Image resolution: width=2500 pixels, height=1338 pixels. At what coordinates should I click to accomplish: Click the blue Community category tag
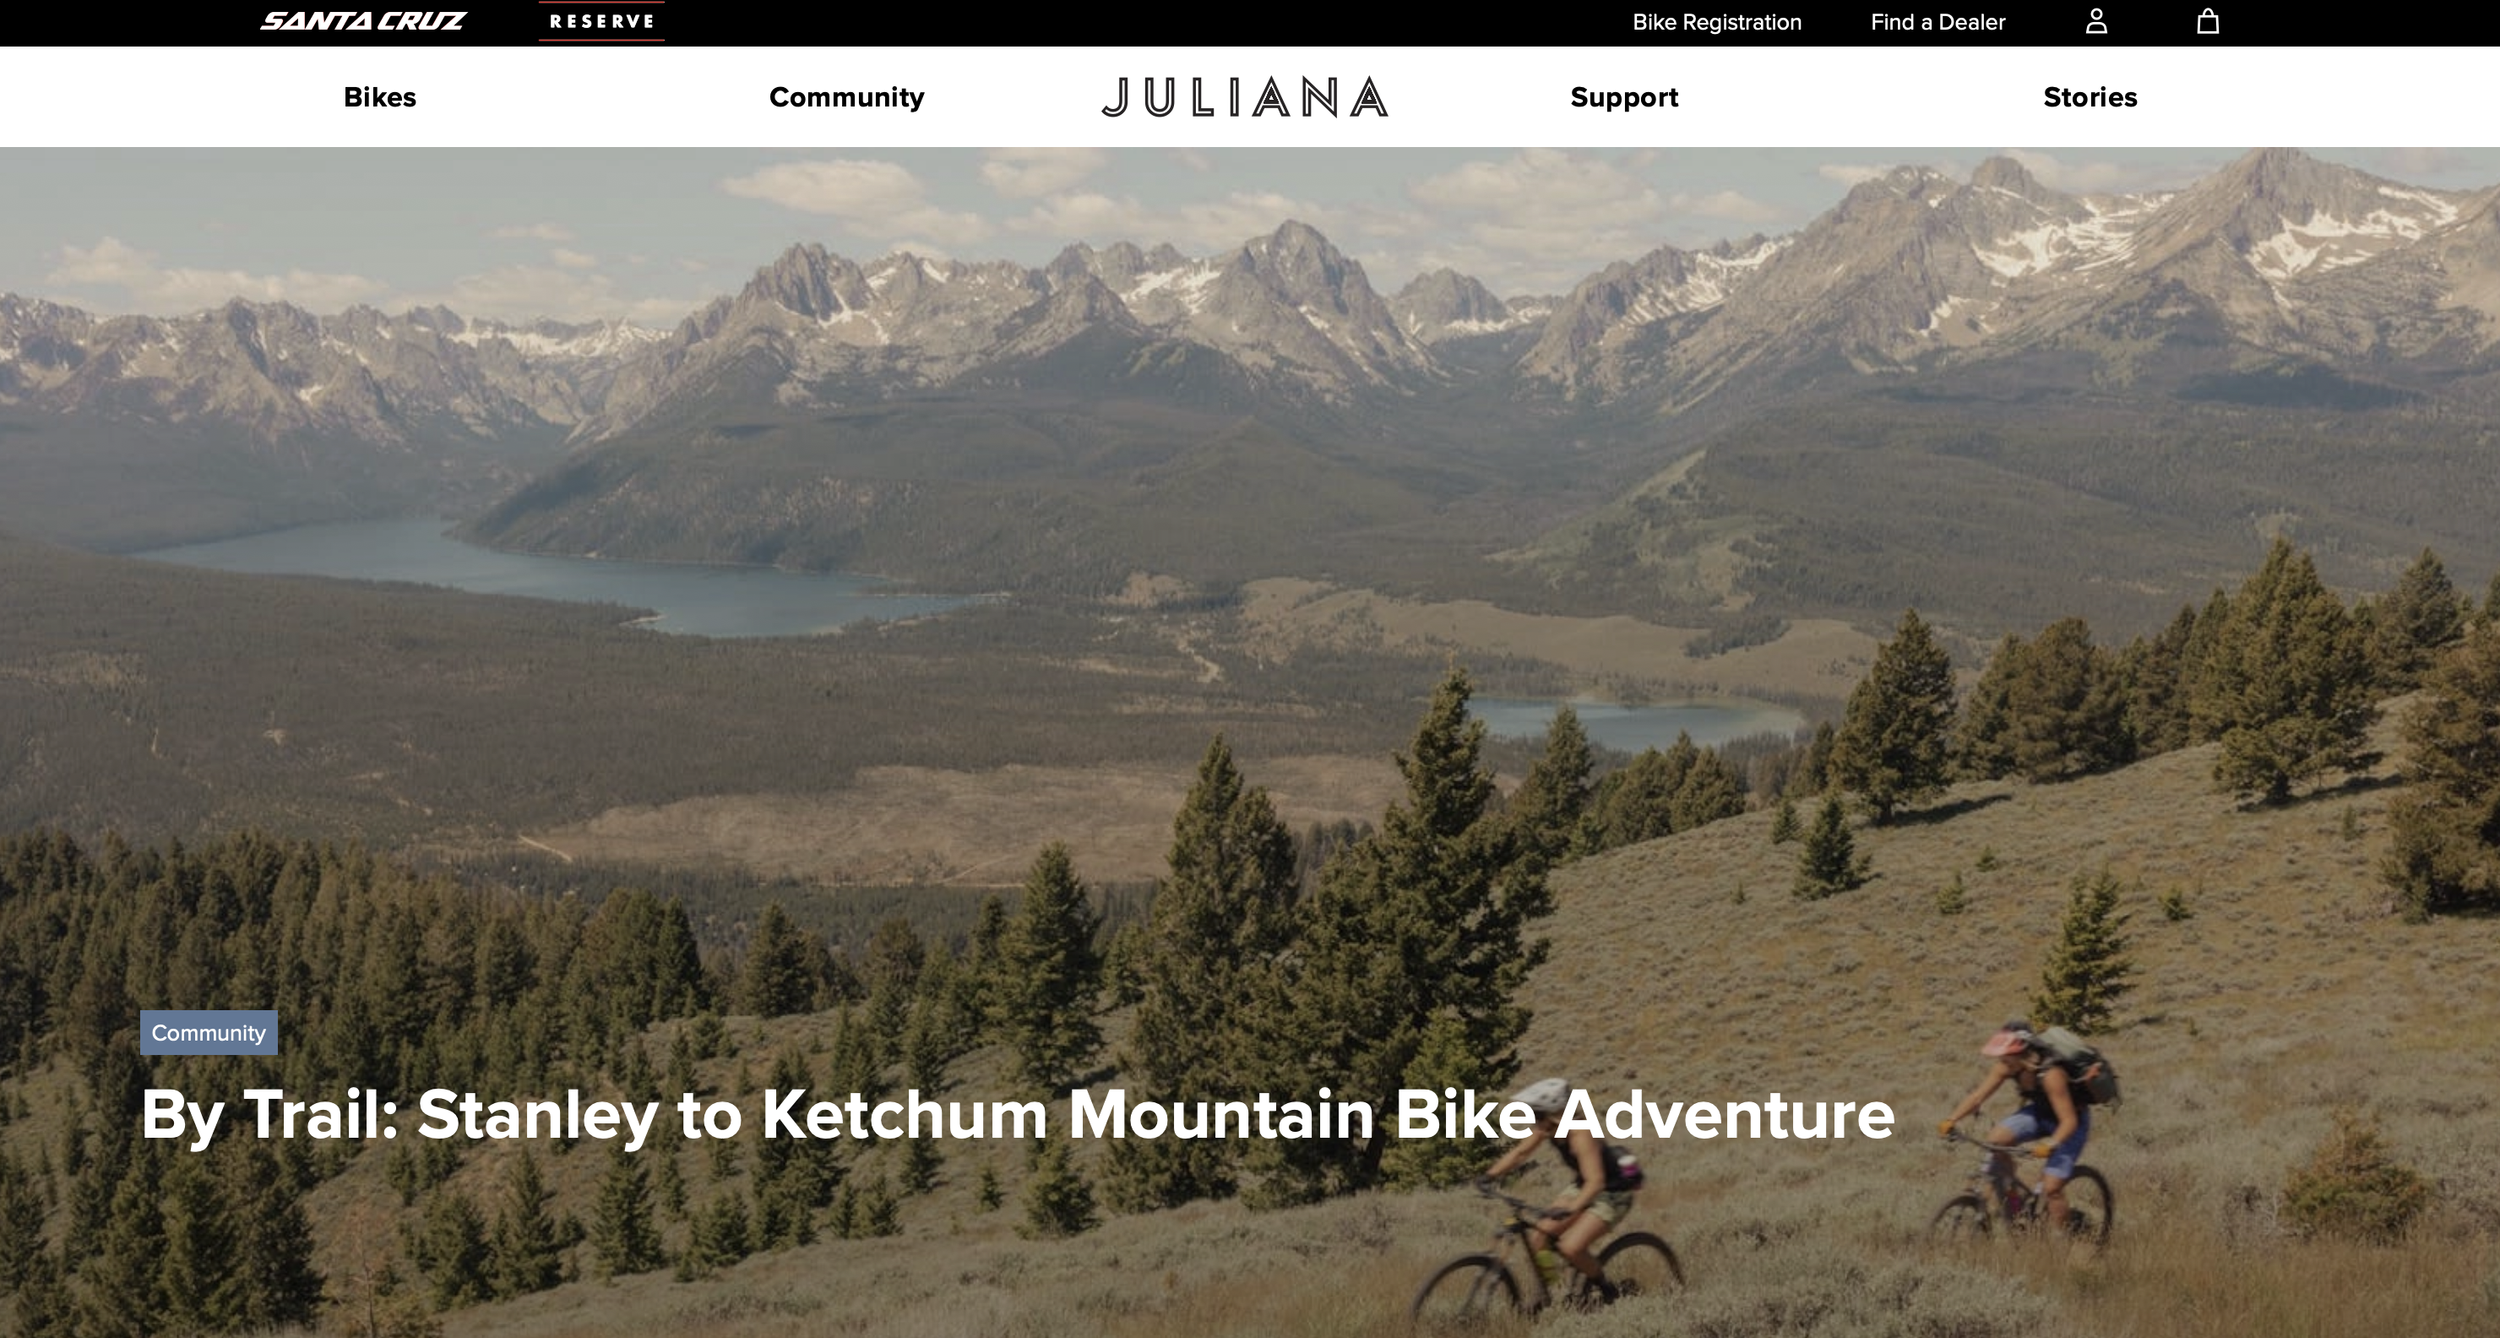(x=209, y=1033)
